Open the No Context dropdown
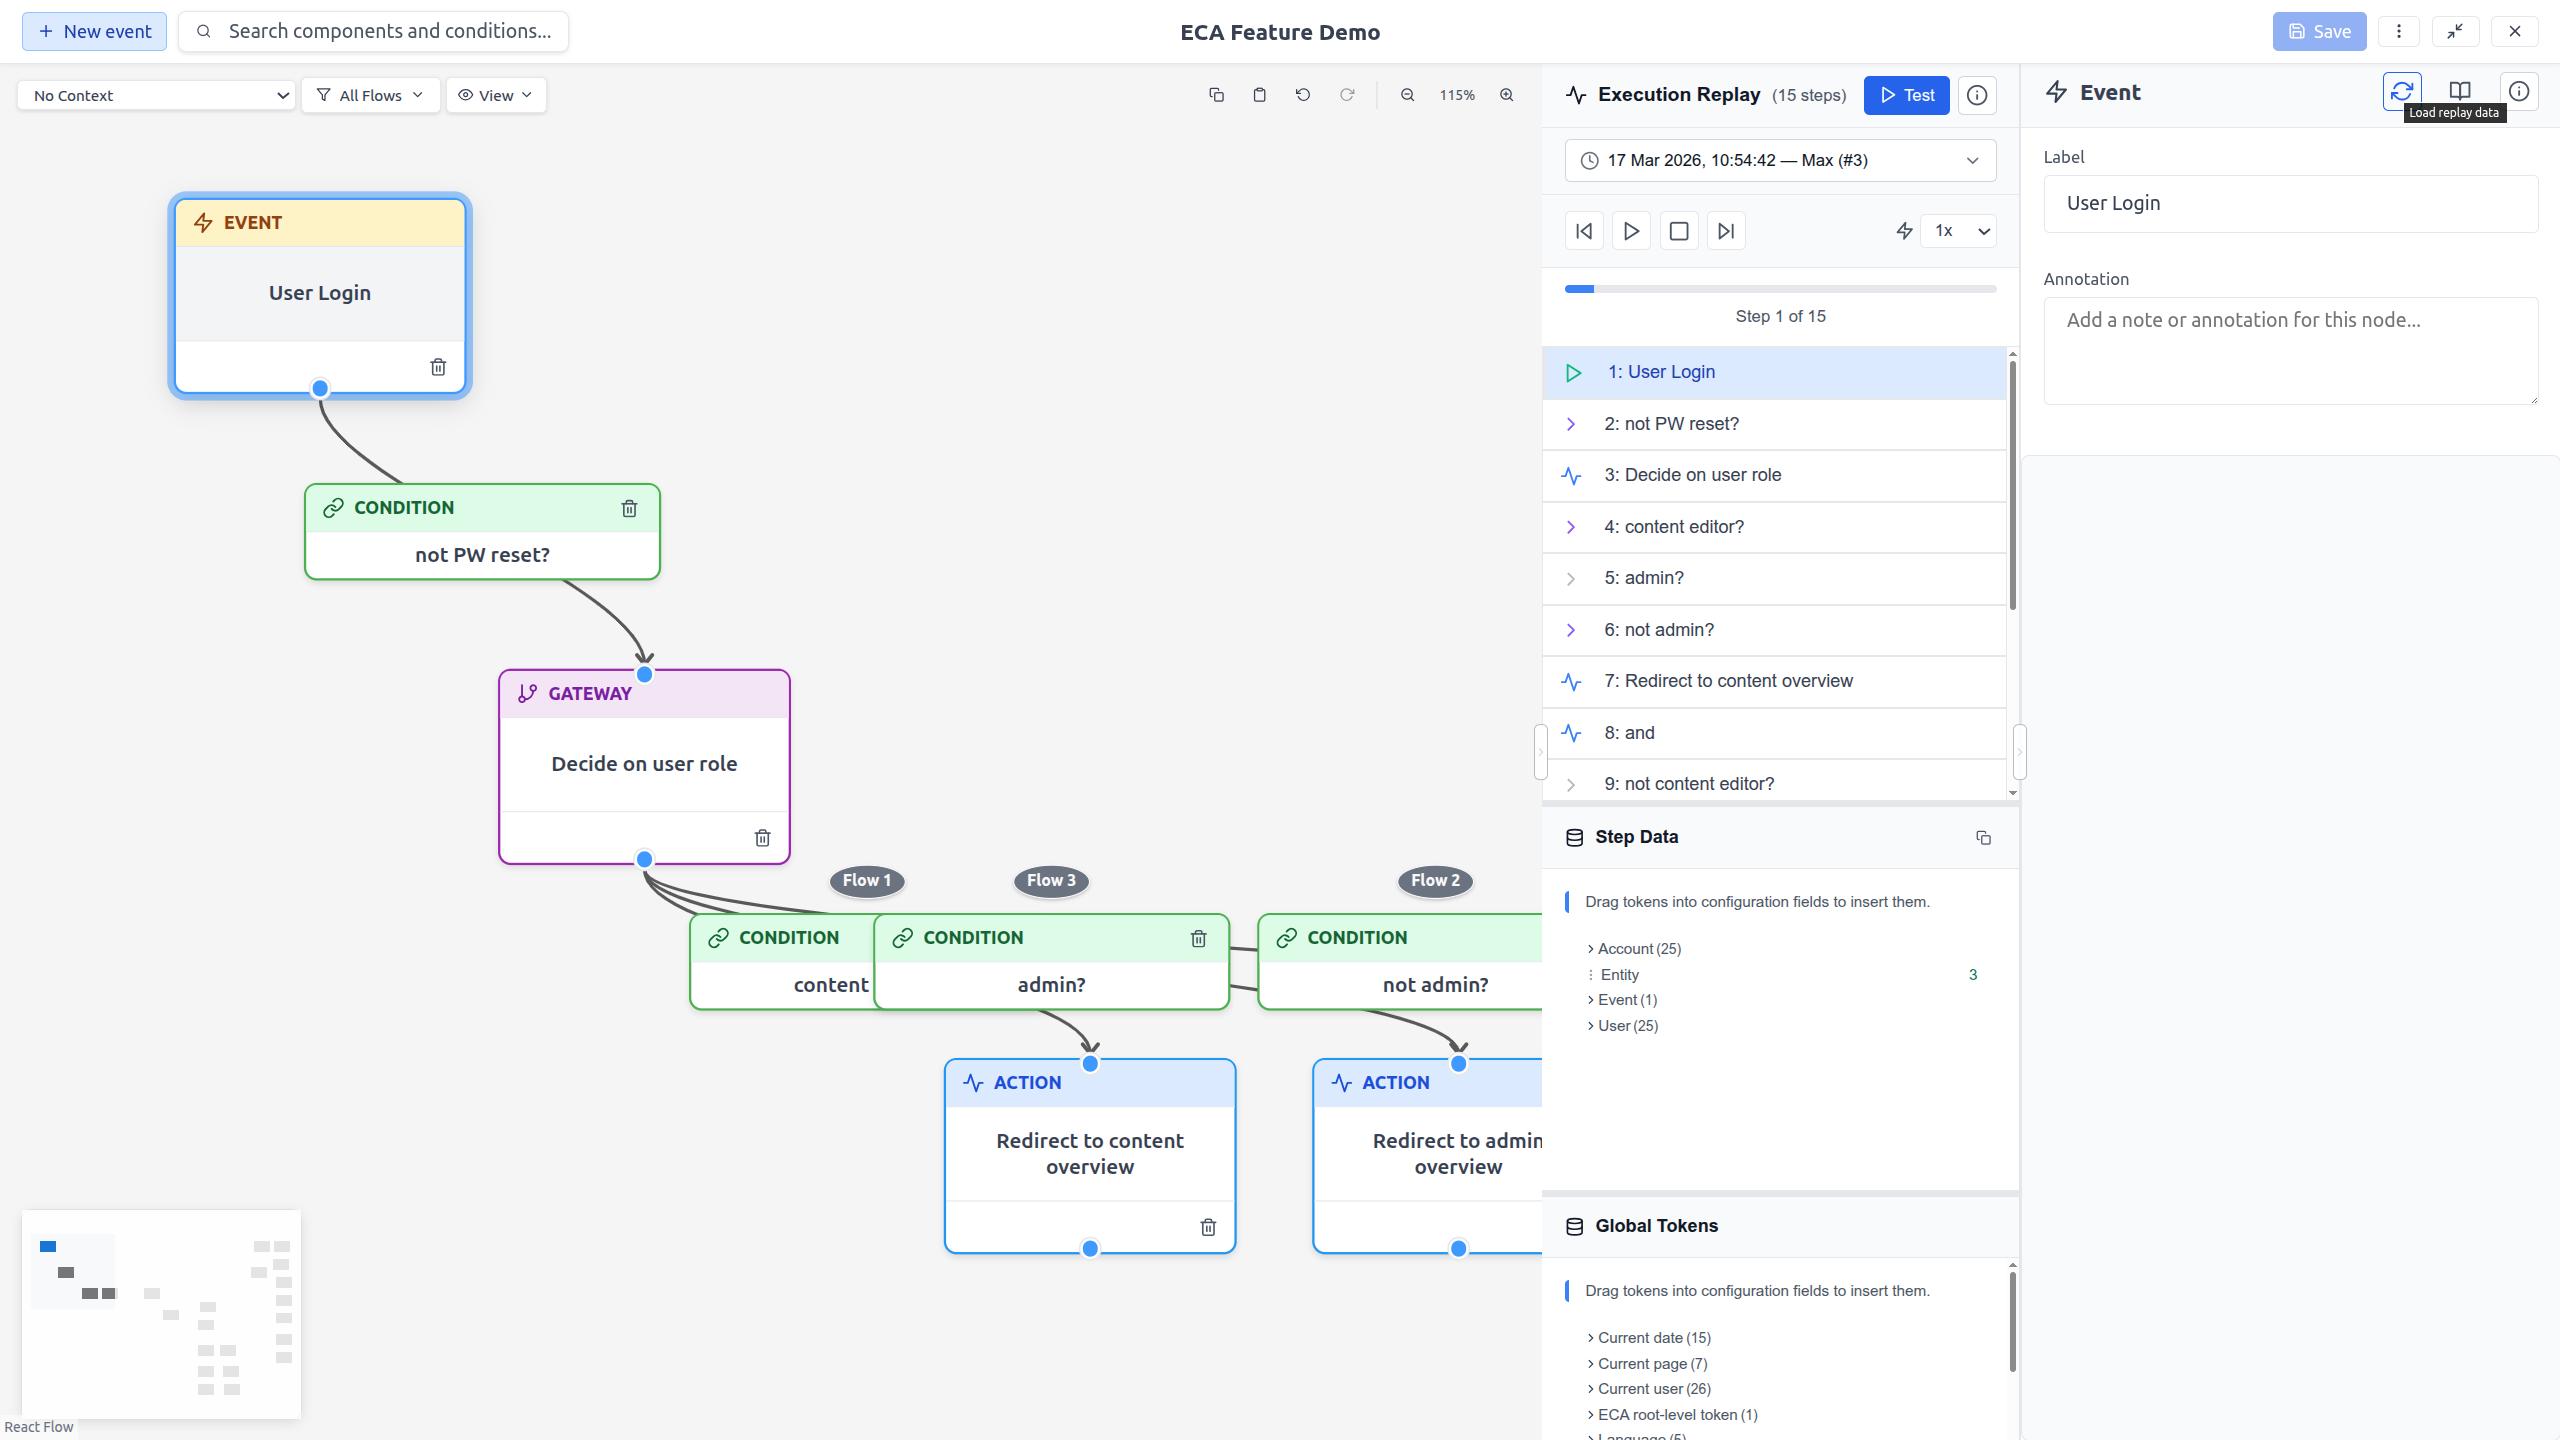This screenshot has height=1440, width=2560. (156, 95)
